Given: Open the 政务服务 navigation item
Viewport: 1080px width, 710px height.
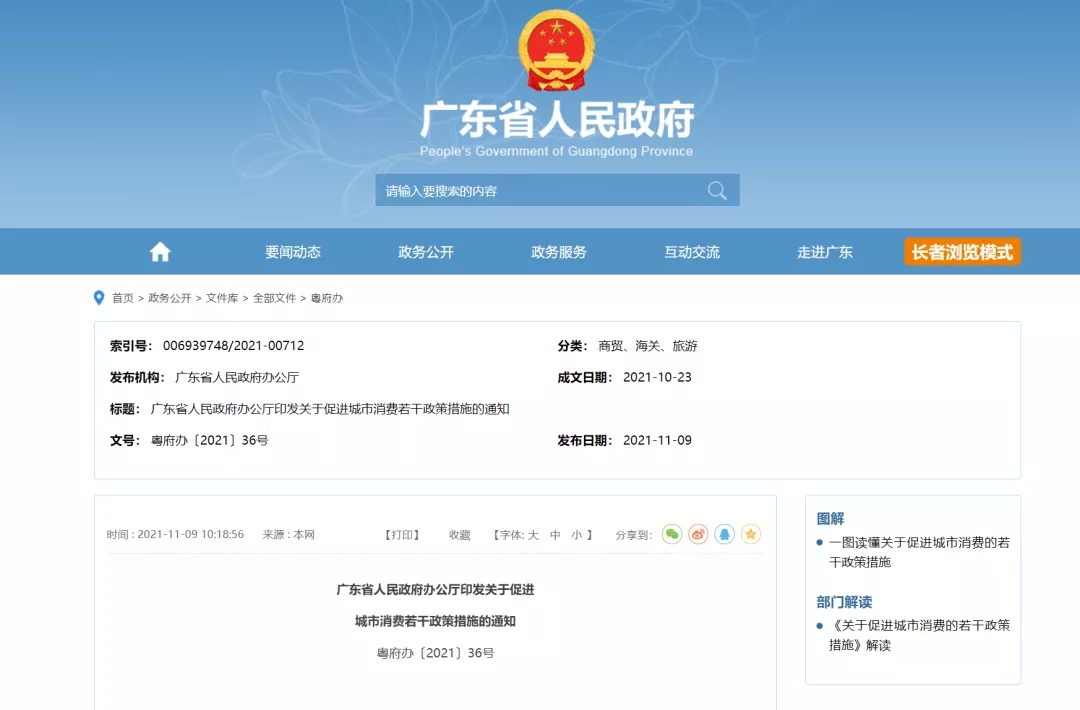Looking at the screenshot, I should click(x=559, y=252).
